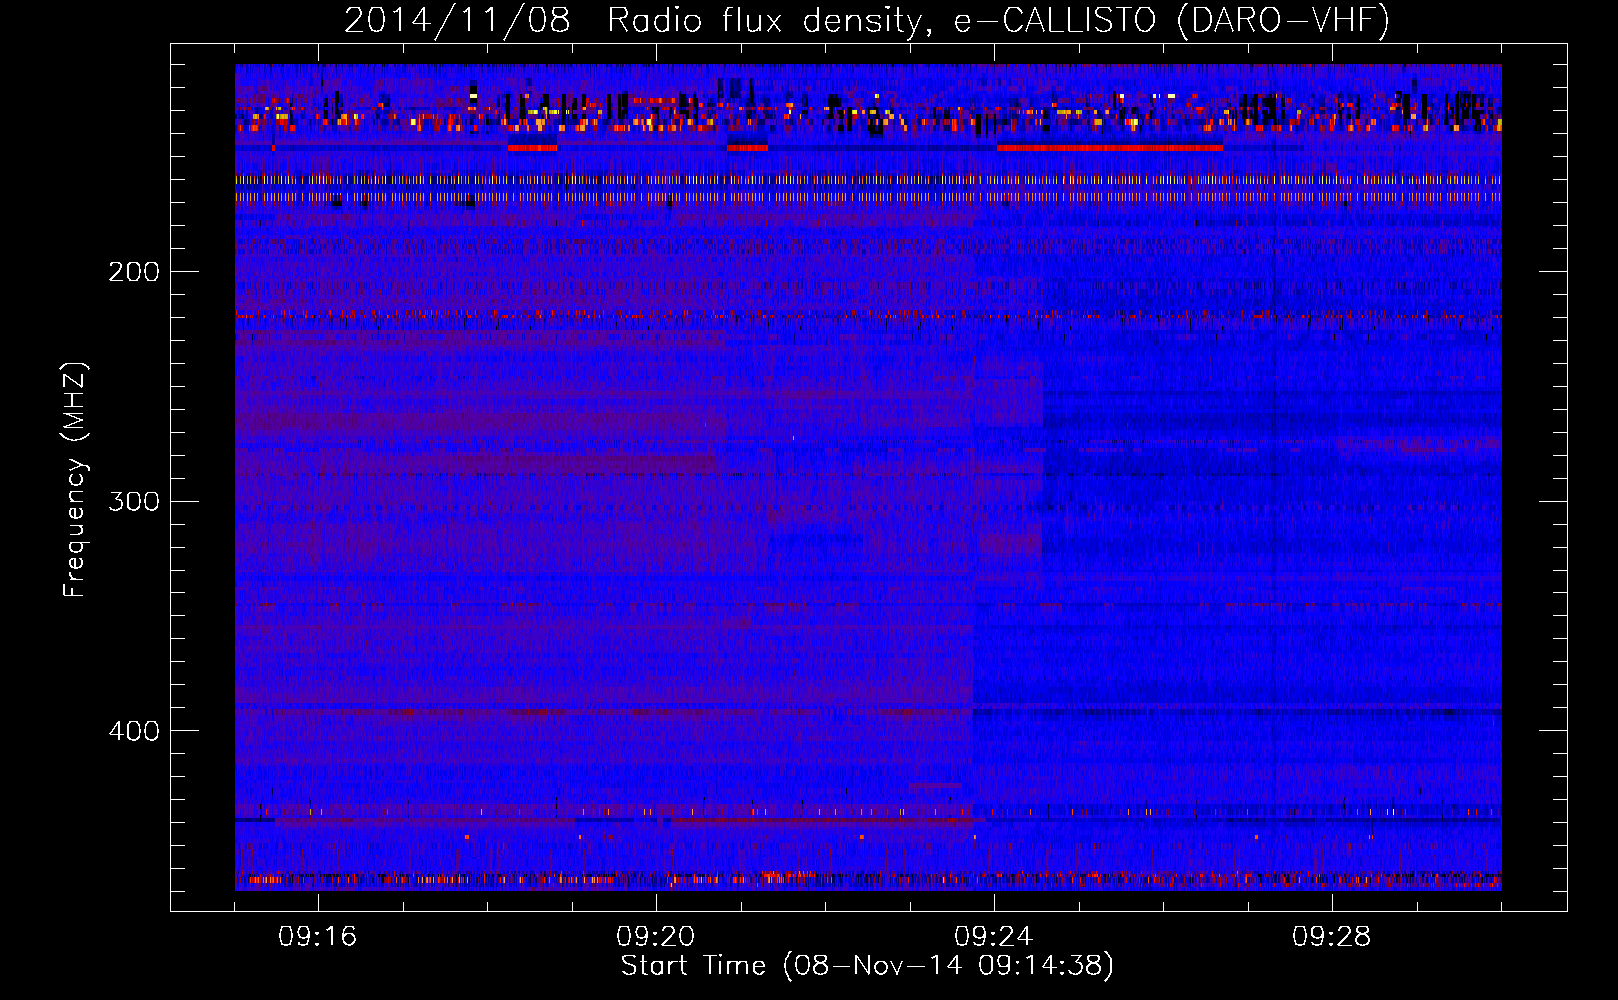The width and height of the screenshot is (1618, 1000).
Task: Click the 09:16 time tick label
Action: click(318, 937)
